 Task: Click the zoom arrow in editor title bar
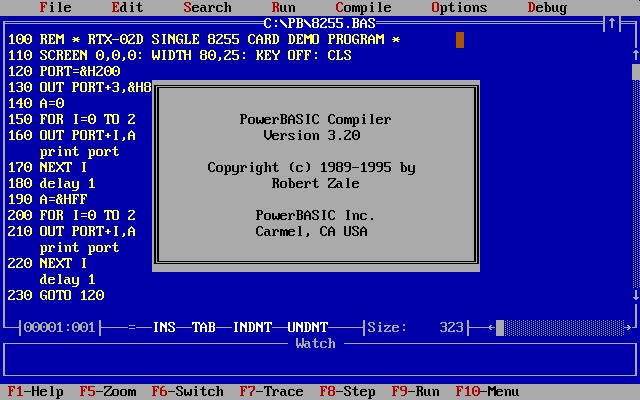click(612, 23)
